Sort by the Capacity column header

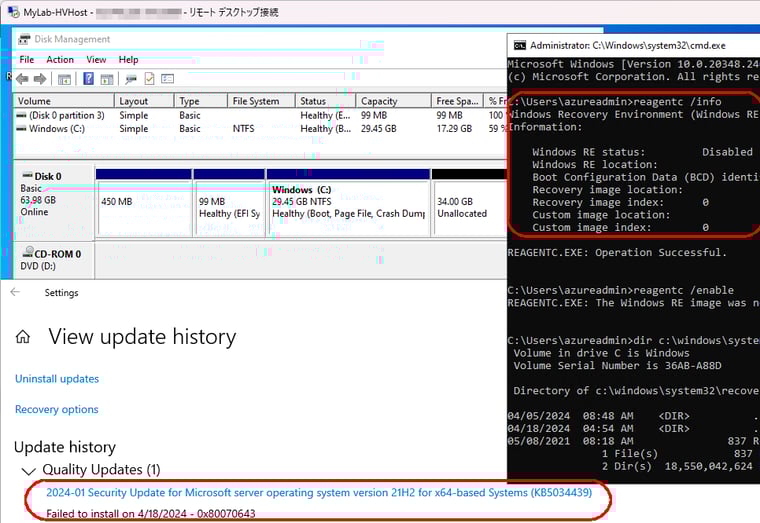(394, 101)
